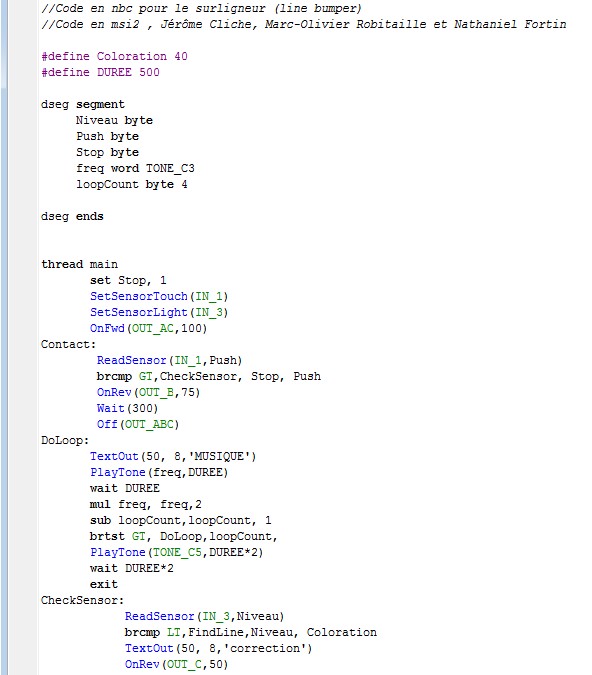Screen dimensions: 592x675
Task: Click the '#define Coloration 40' line
Action: pyautogui.click(x=114, y=56)
